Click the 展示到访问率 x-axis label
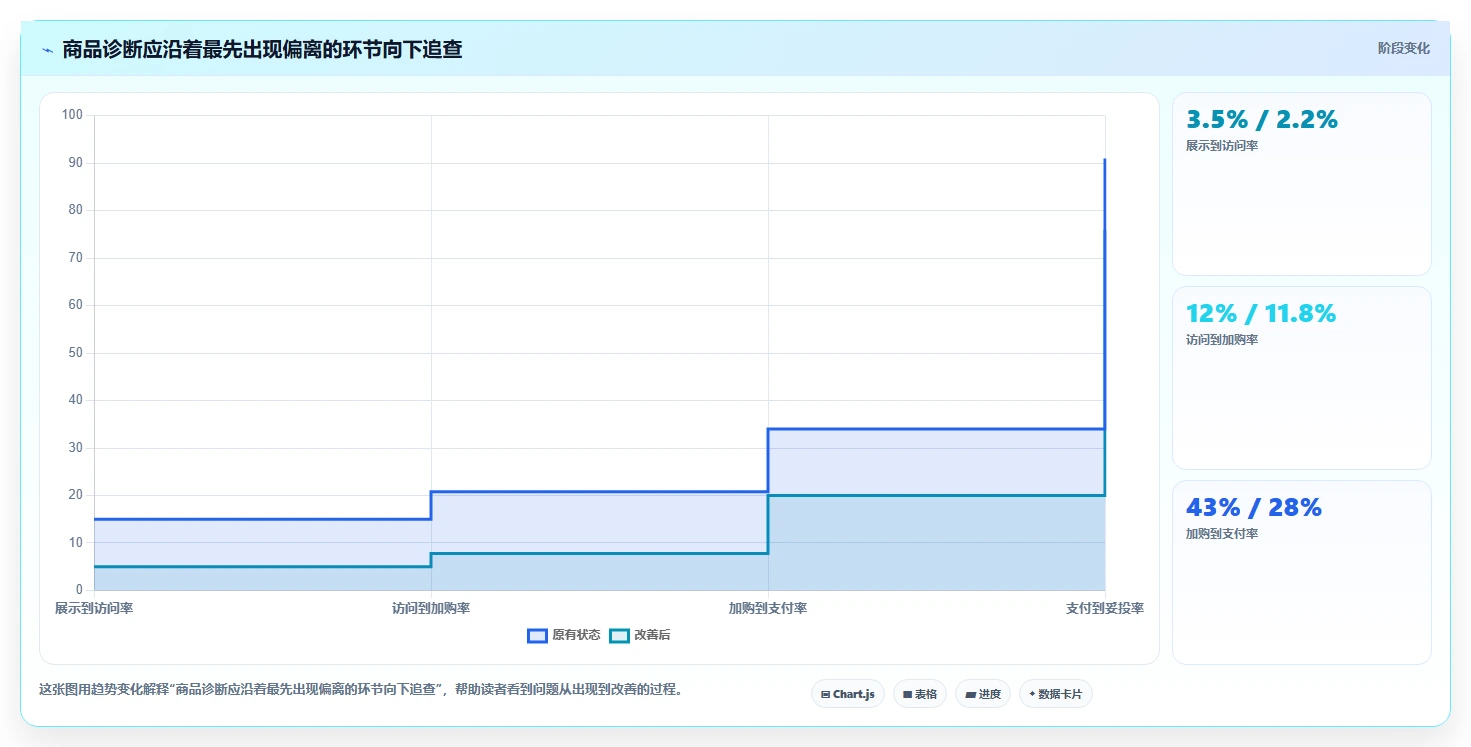 94,608
